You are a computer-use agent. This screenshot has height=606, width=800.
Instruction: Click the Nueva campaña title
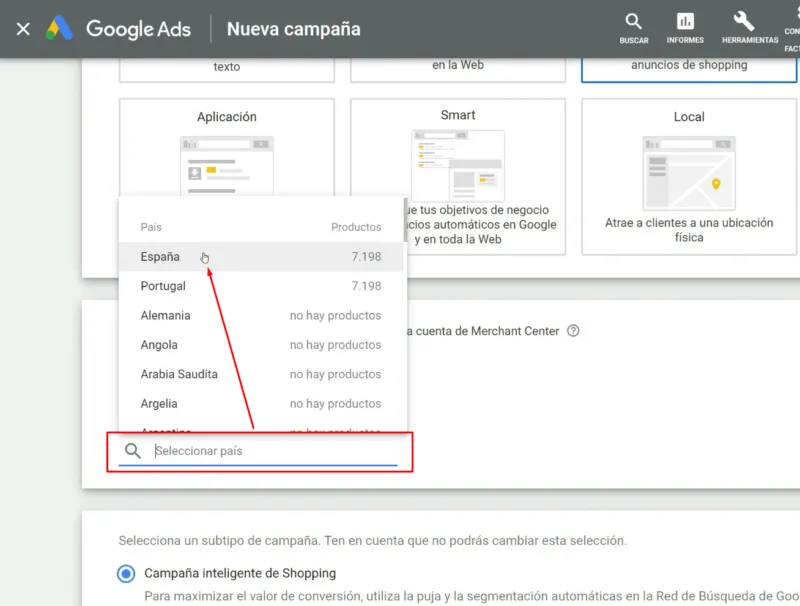pos(293,29)
